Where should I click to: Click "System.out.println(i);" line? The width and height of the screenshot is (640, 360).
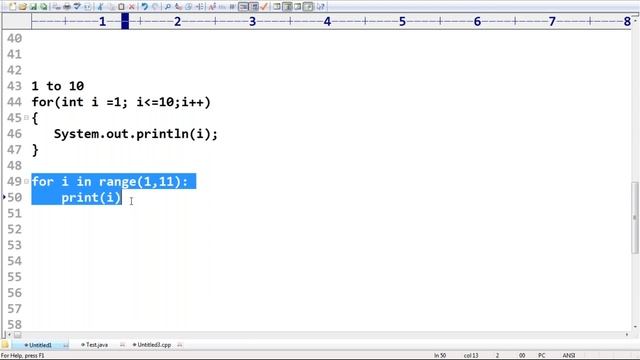[x=136, y=134]
